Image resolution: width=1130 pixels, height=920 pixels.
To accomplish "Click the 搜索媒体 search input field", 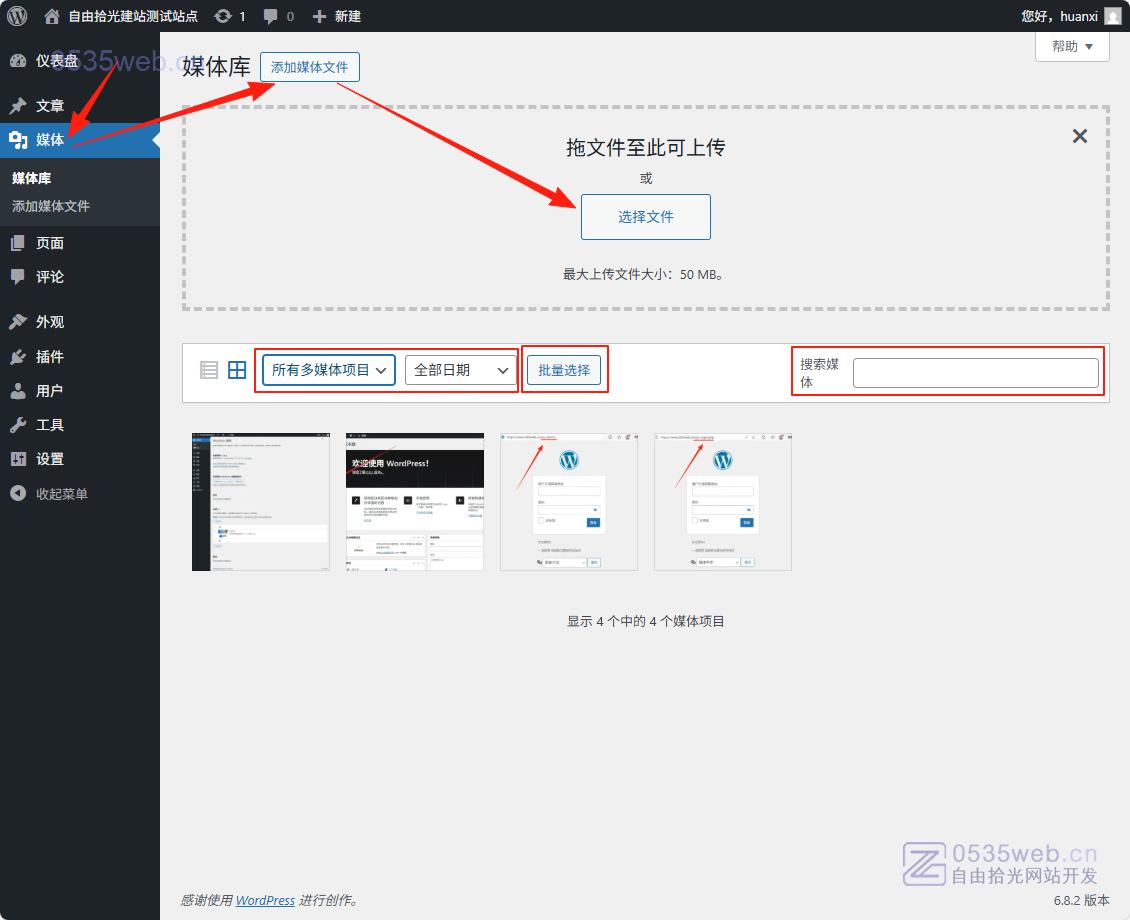I will click(975, 373).
